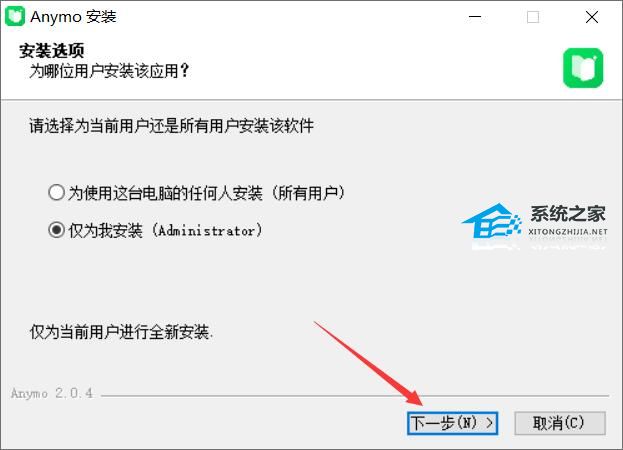
Task: Click the large green Anymo logo
Action: point(583,68)
